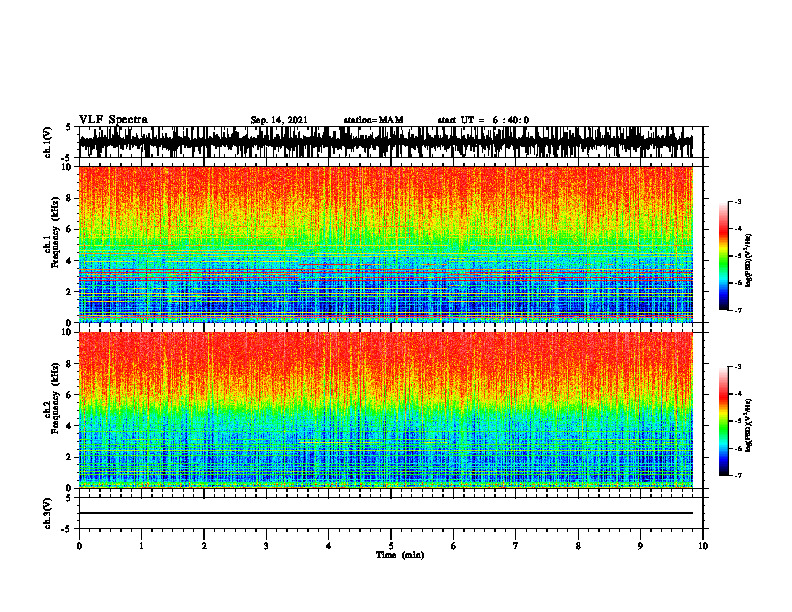The image size is (792, 612).
Task: Select the date label "Sep. 14, 2021"
Action: 279,120
